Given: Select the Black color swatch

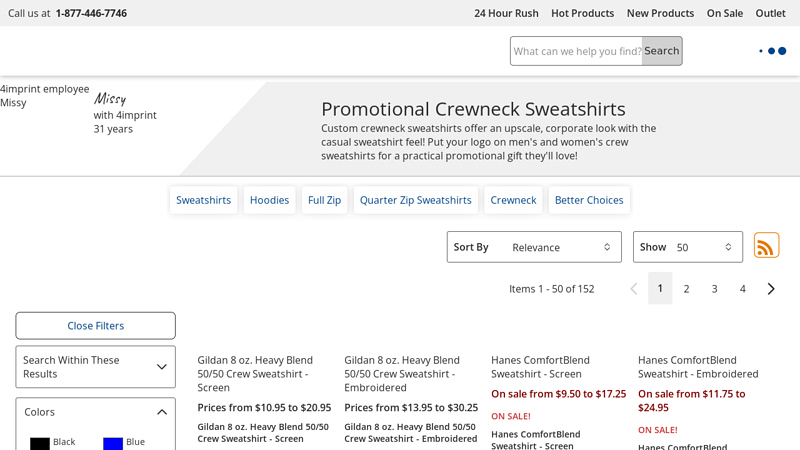Looking at the screenshot, I should click(x=40, y=443).
